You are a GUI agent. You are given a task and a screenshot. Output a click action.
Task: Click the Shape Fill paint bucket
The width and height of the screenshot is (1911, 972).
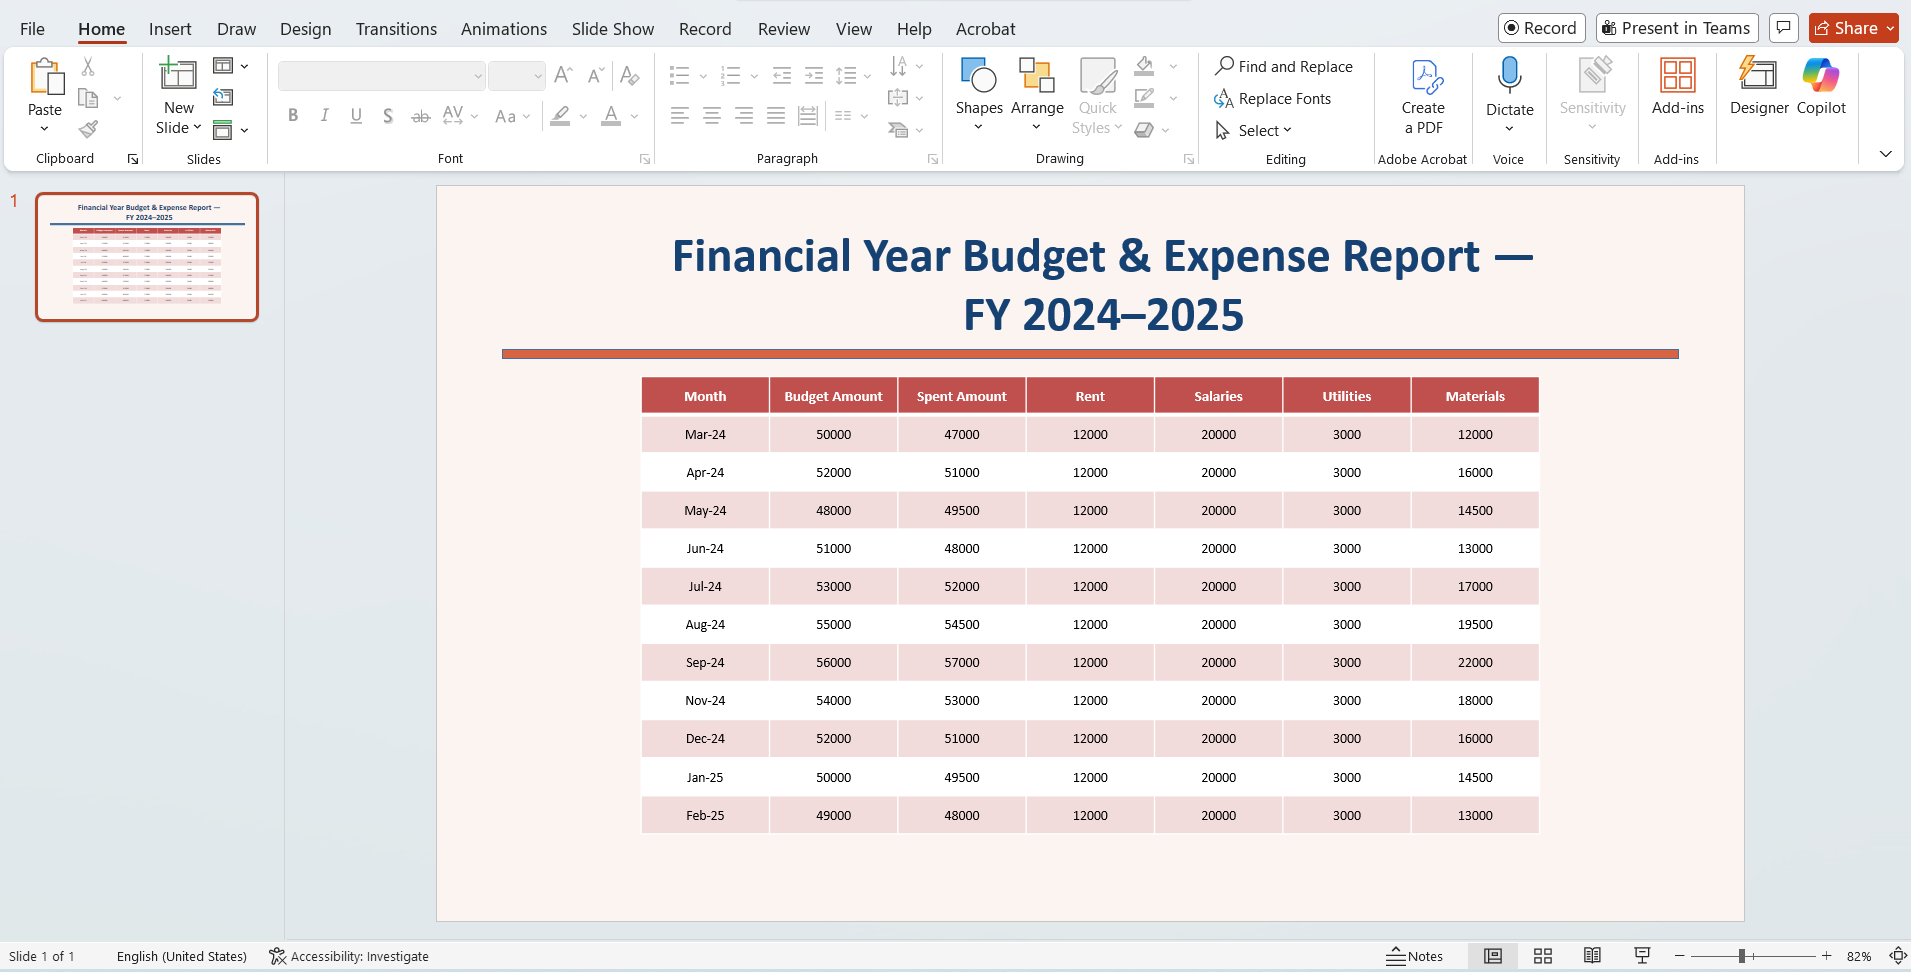point(1145,67)
